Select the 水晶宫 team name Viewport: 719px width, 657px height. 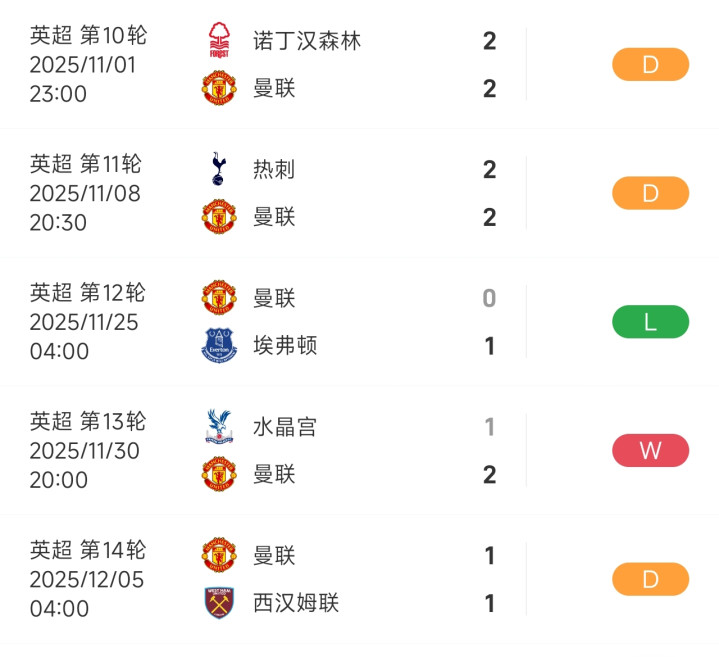(x=285, y=427)
